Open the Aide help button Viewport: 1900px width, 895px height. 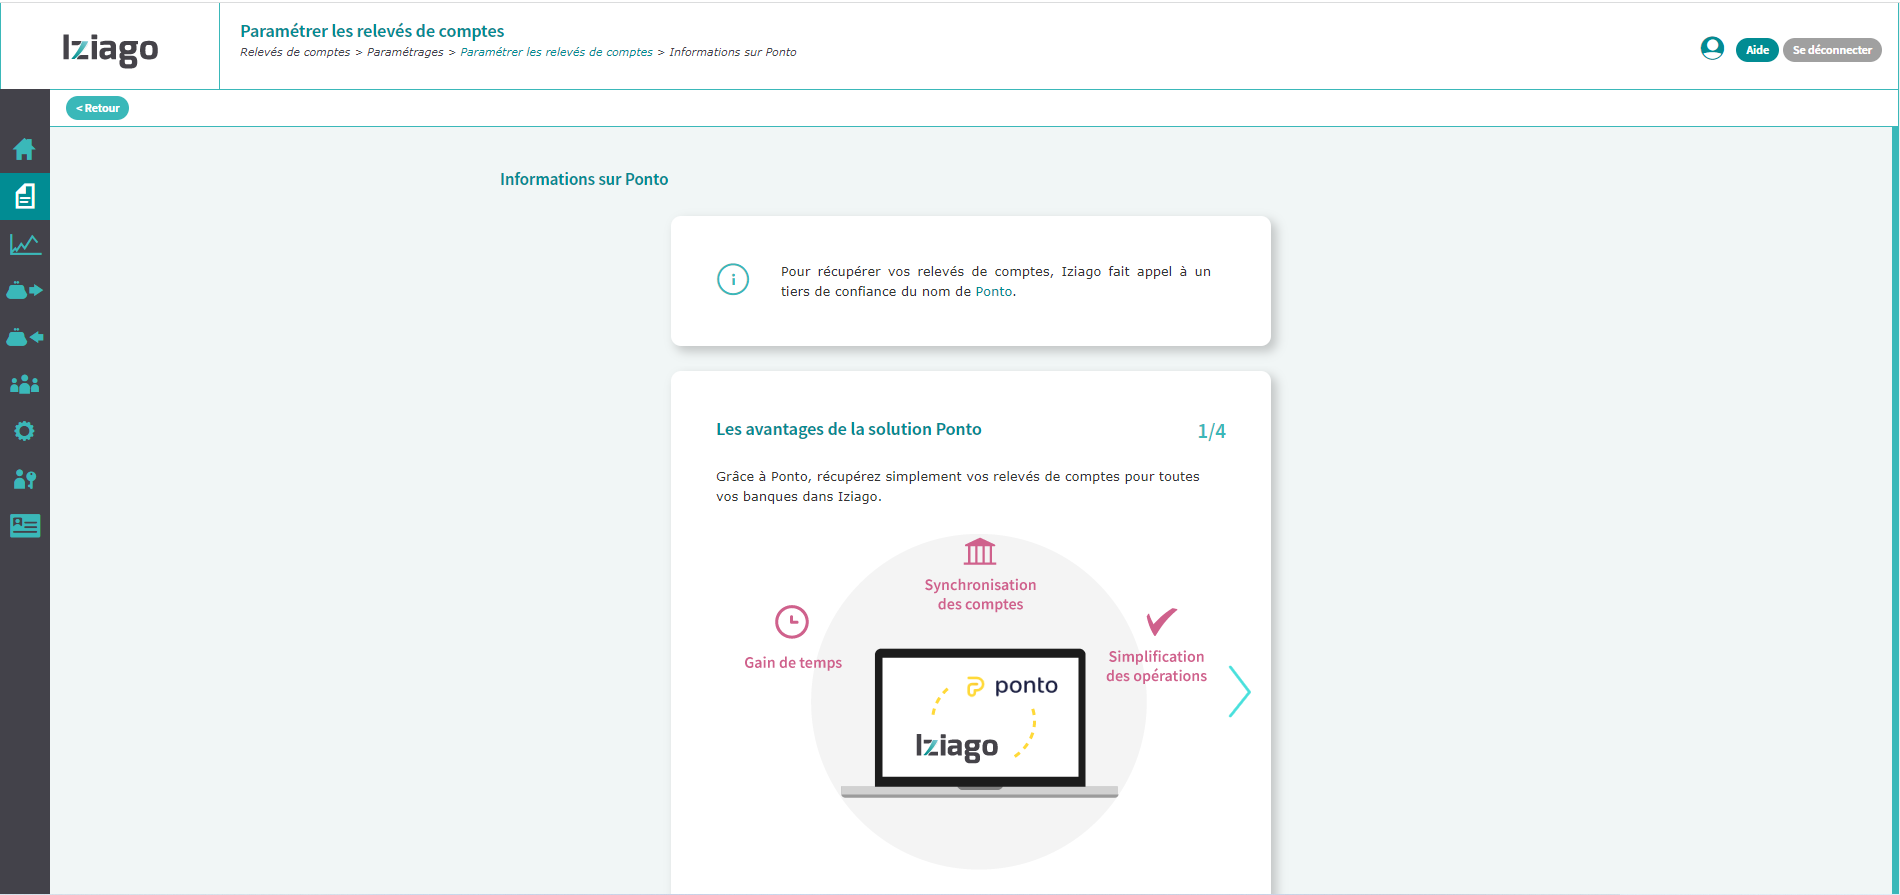point(1757,50)
